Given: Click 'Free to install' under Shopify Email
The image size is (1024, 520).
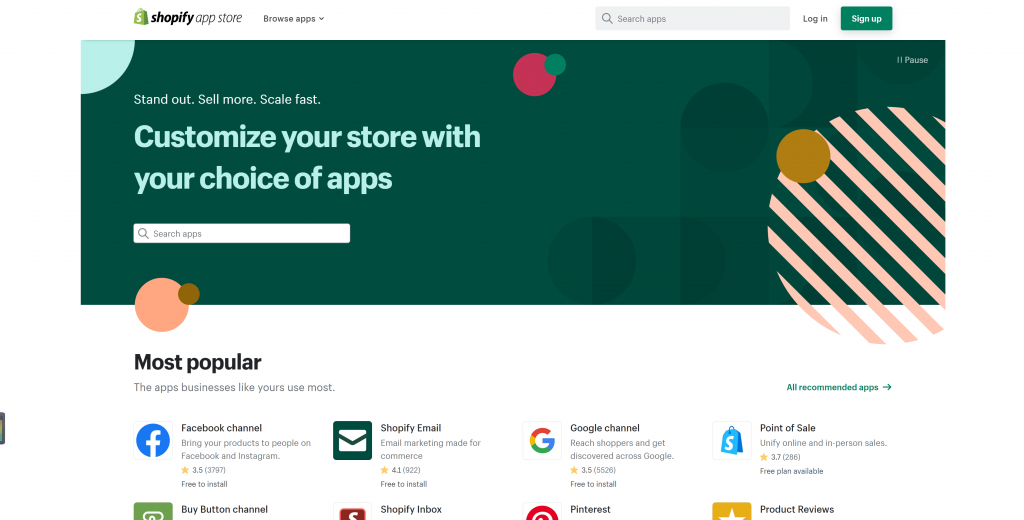Looking at the screenshot, I should (404, 484).
